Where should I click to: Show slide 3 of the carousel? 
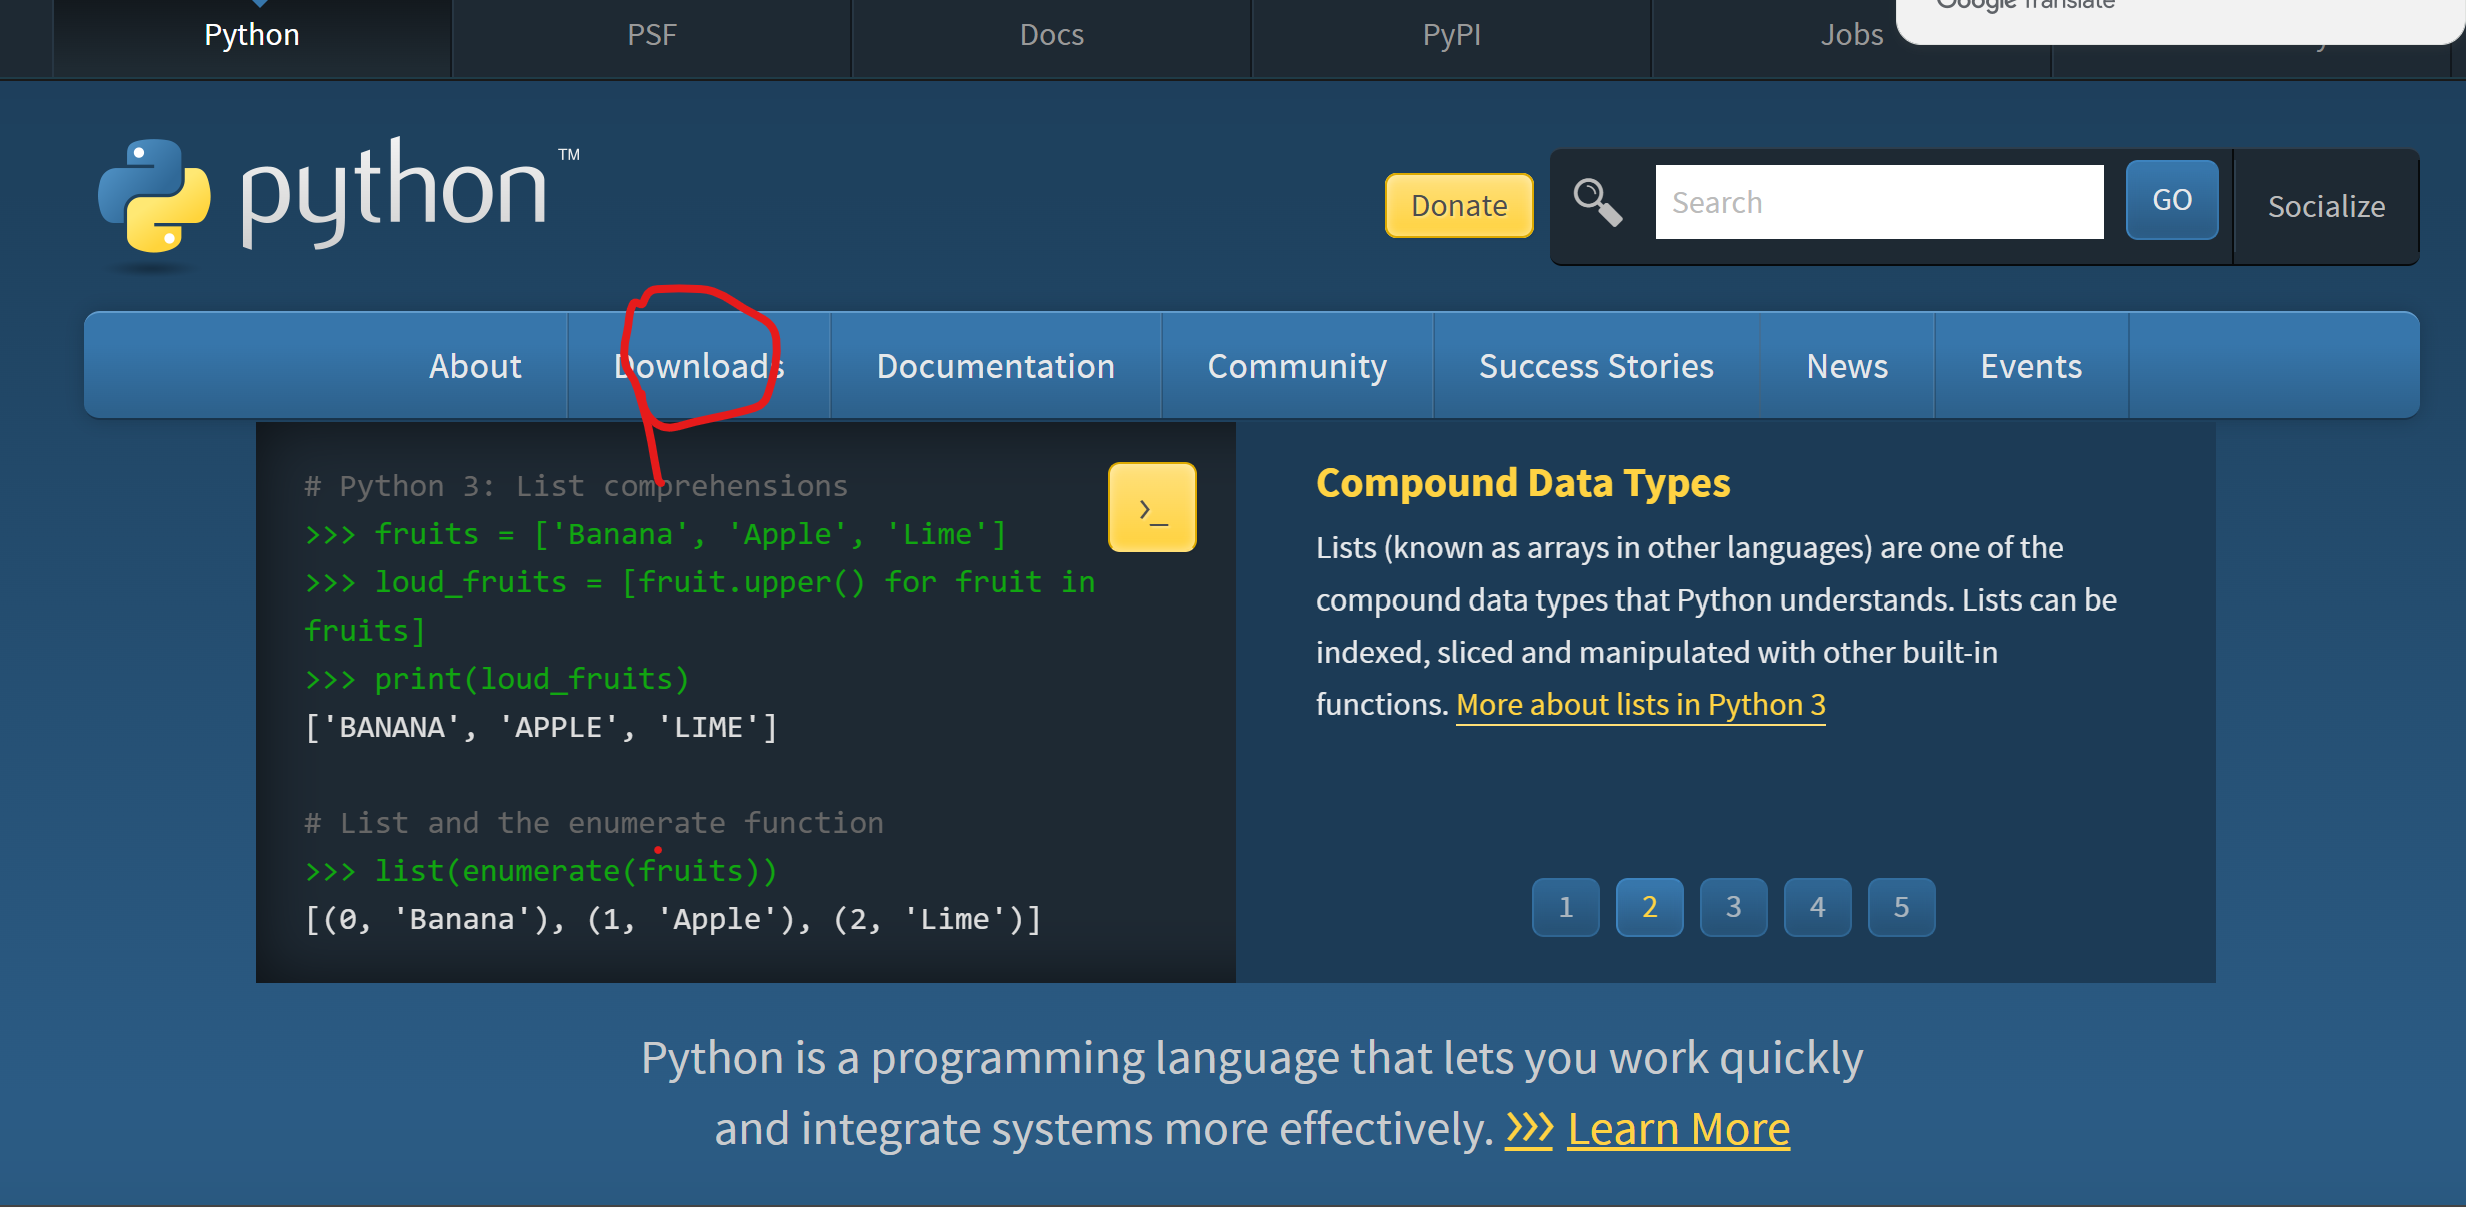pyautogui.click(x=1734, y=907)
